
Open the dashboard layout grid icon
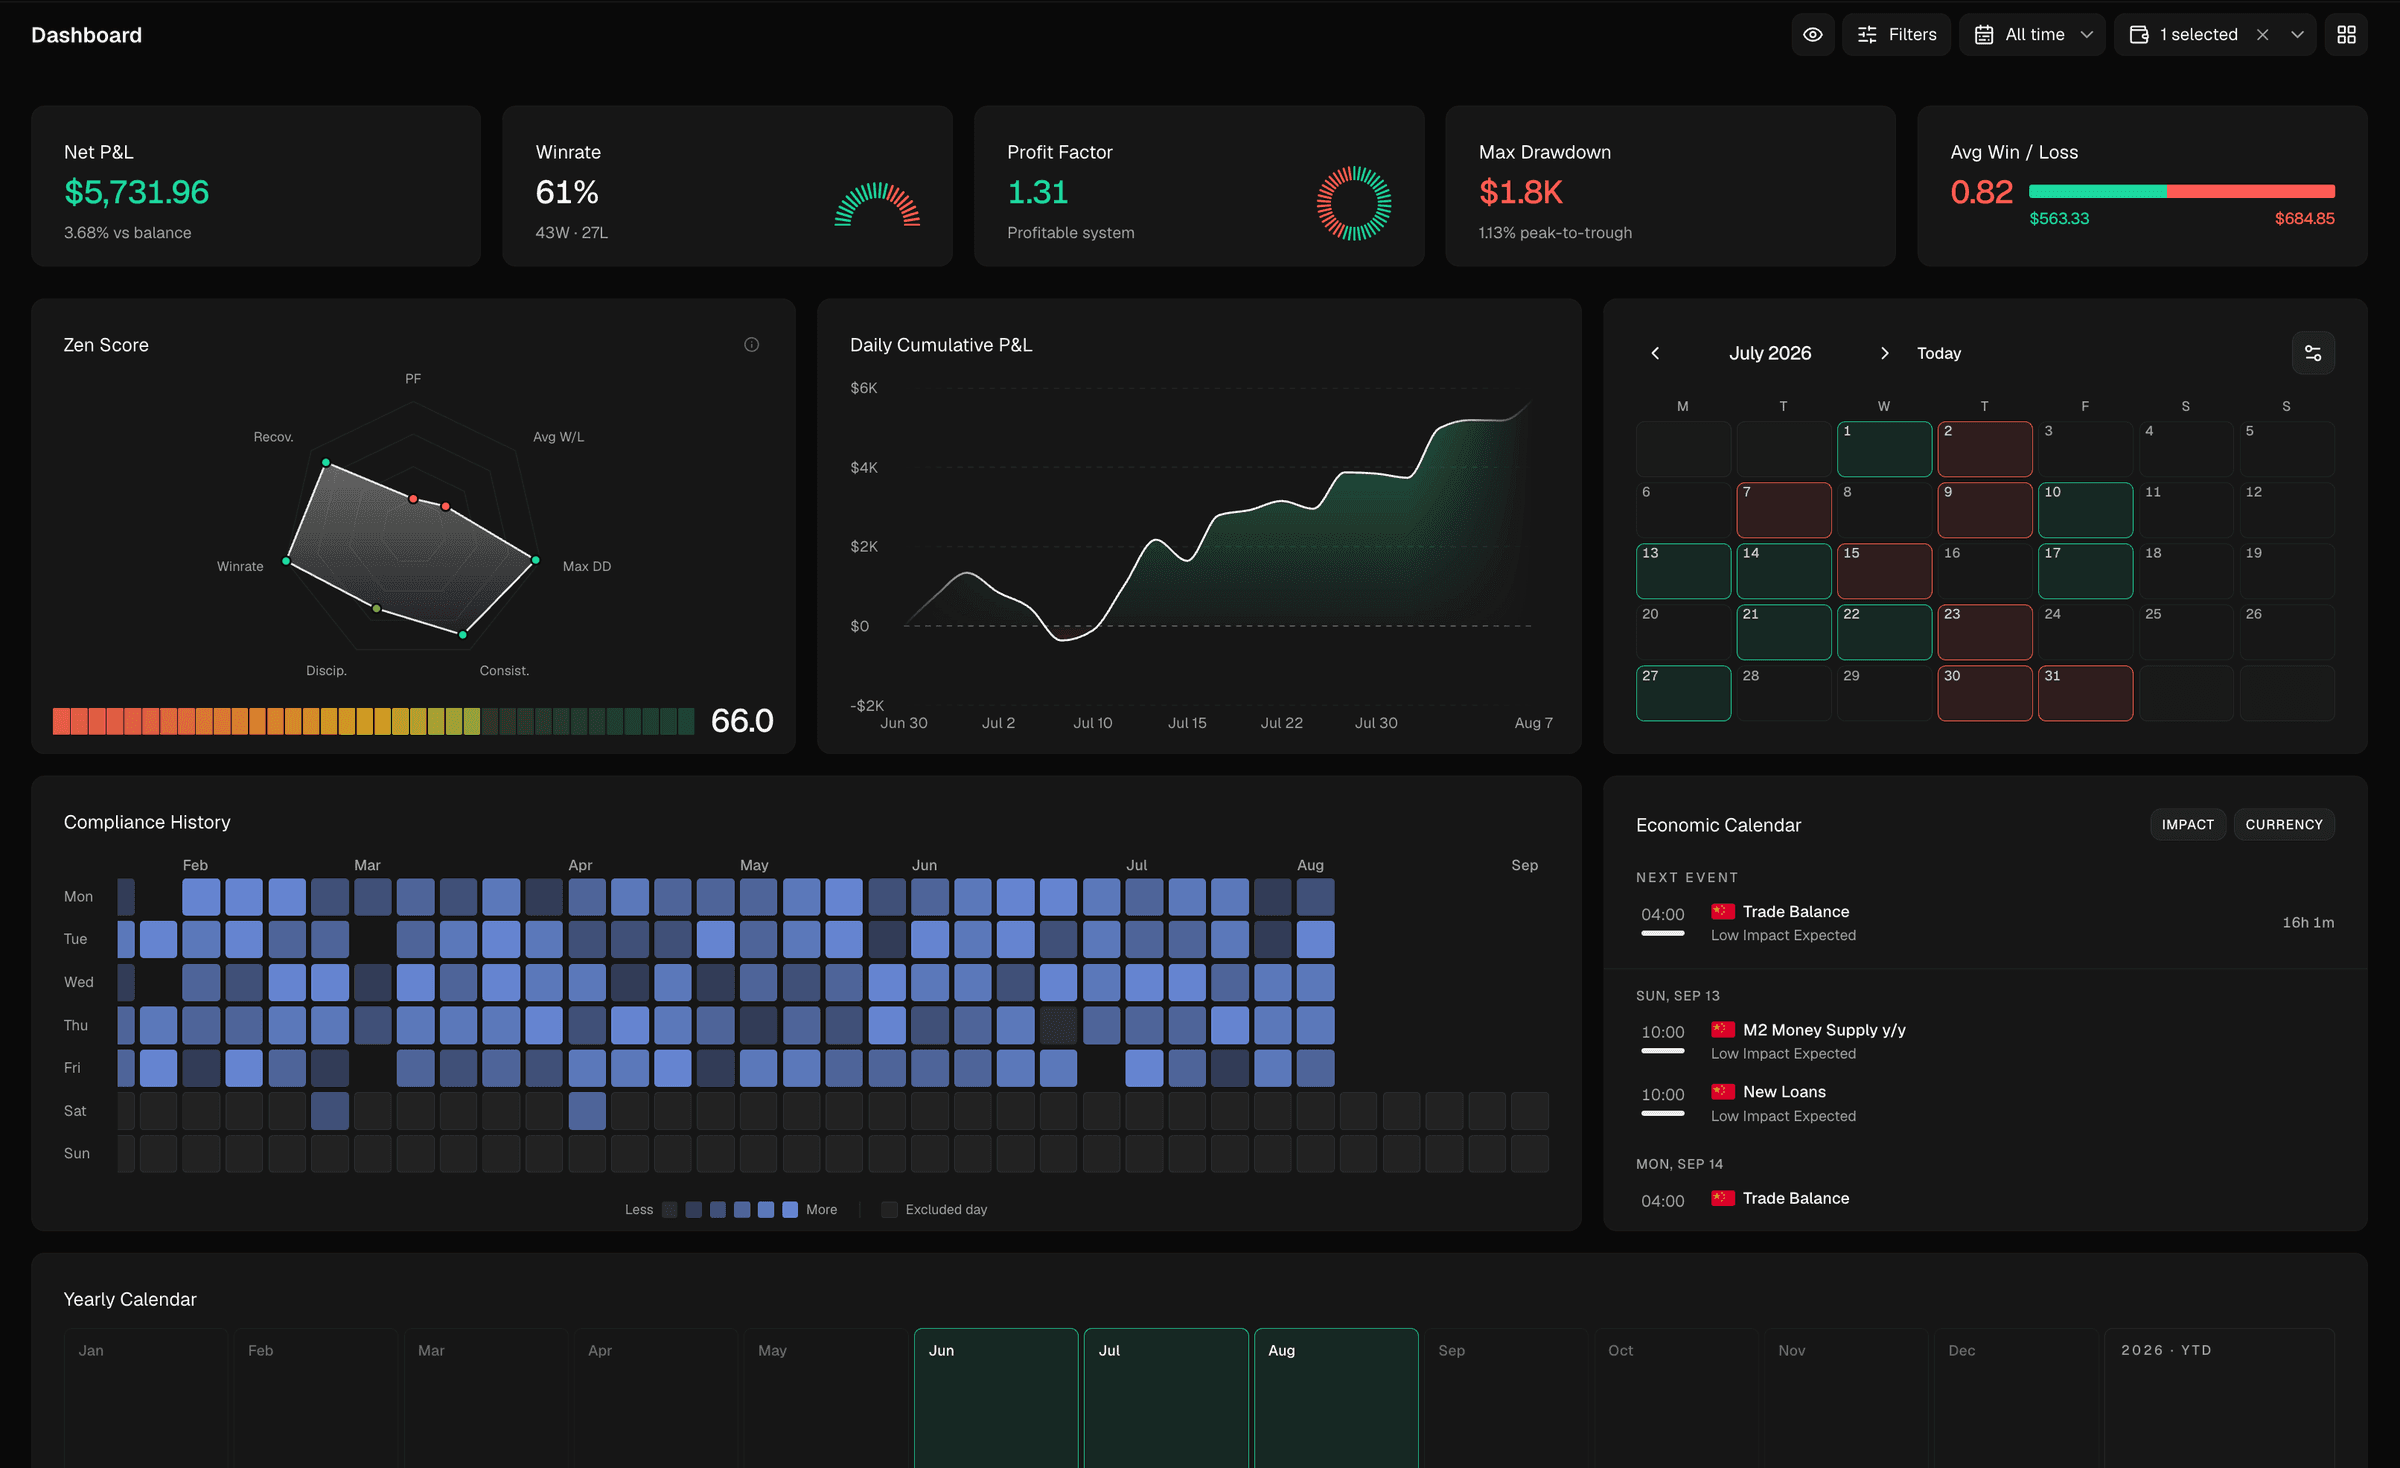tap(2346, 35)
